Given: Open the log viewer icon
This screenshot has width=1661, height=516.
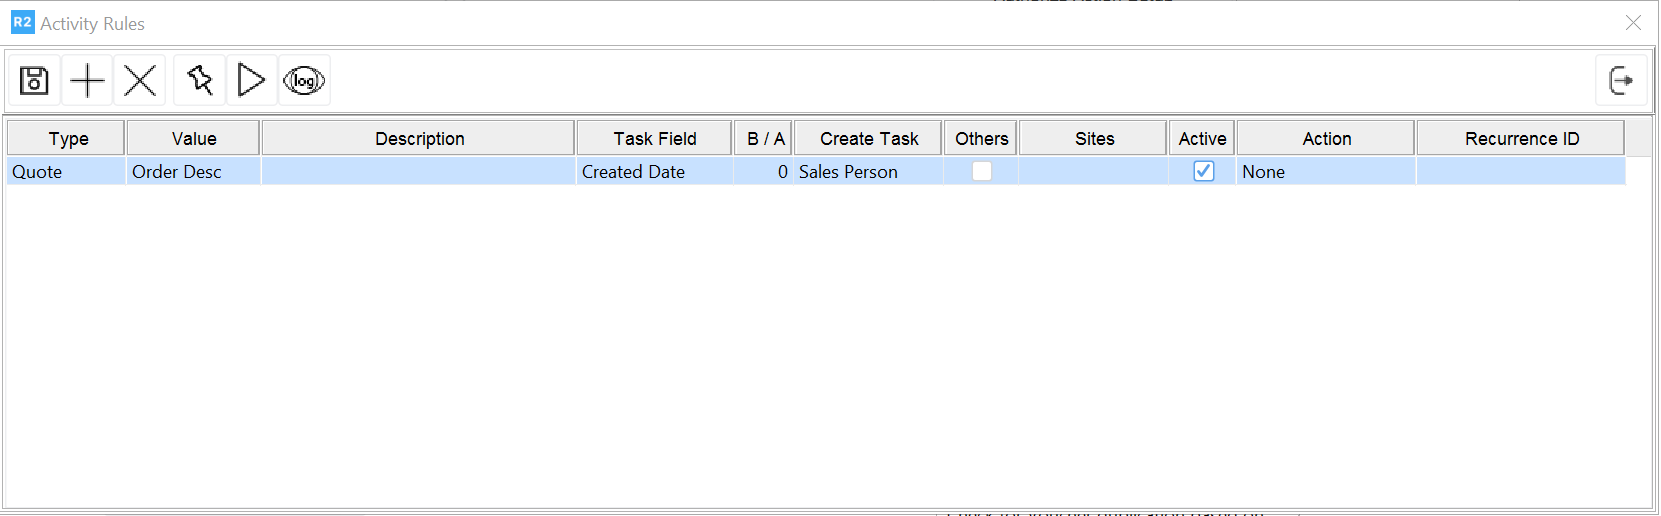Looking at the screenshot, I should click(x=304, y=80).
